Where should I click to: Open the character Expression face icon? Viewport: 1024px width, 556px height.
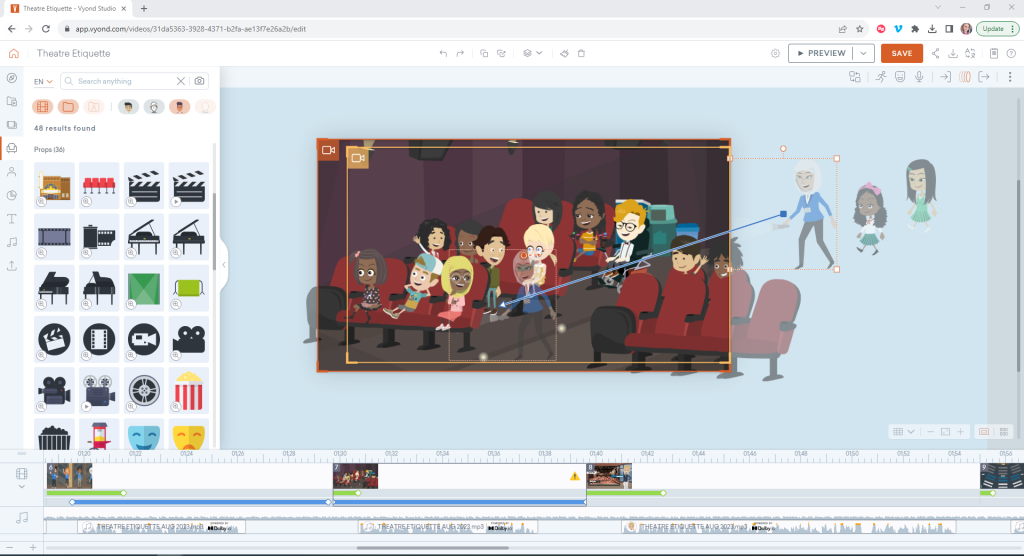pos(900,77)
